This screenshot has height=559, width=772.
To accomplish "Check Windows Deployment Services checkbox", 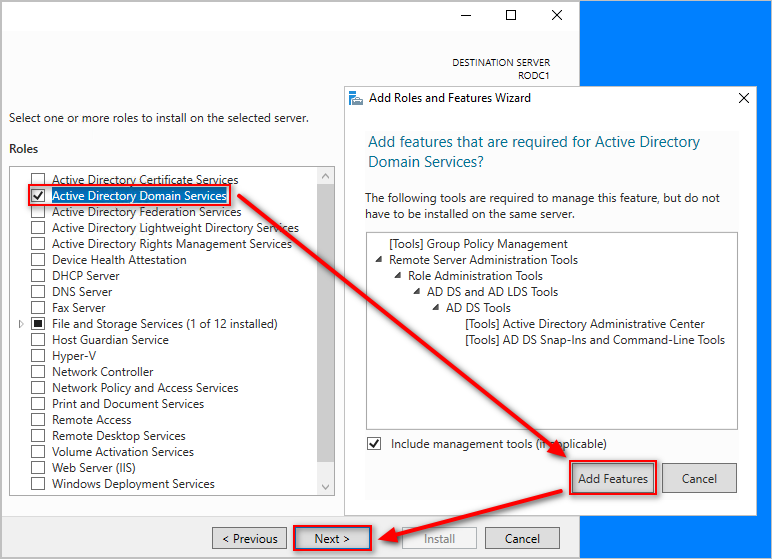I will 38,484.
